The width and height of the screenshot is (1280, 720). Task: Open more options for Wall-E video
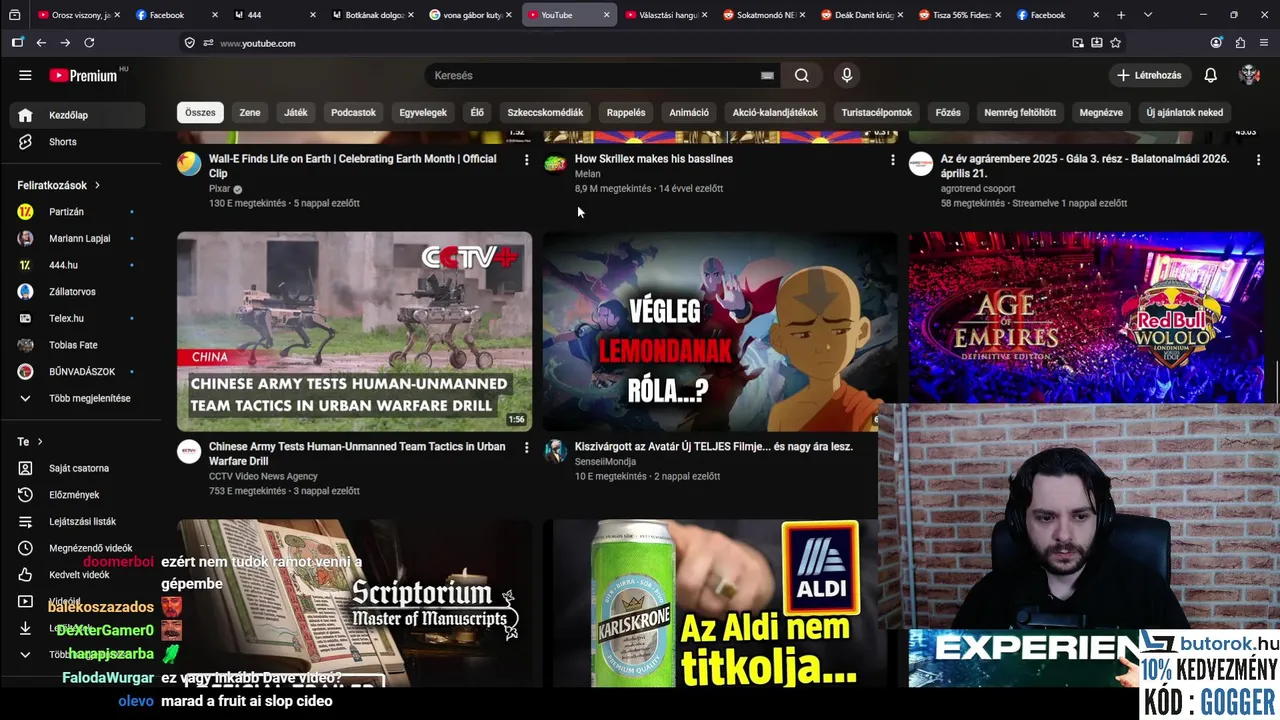point(527,160)
